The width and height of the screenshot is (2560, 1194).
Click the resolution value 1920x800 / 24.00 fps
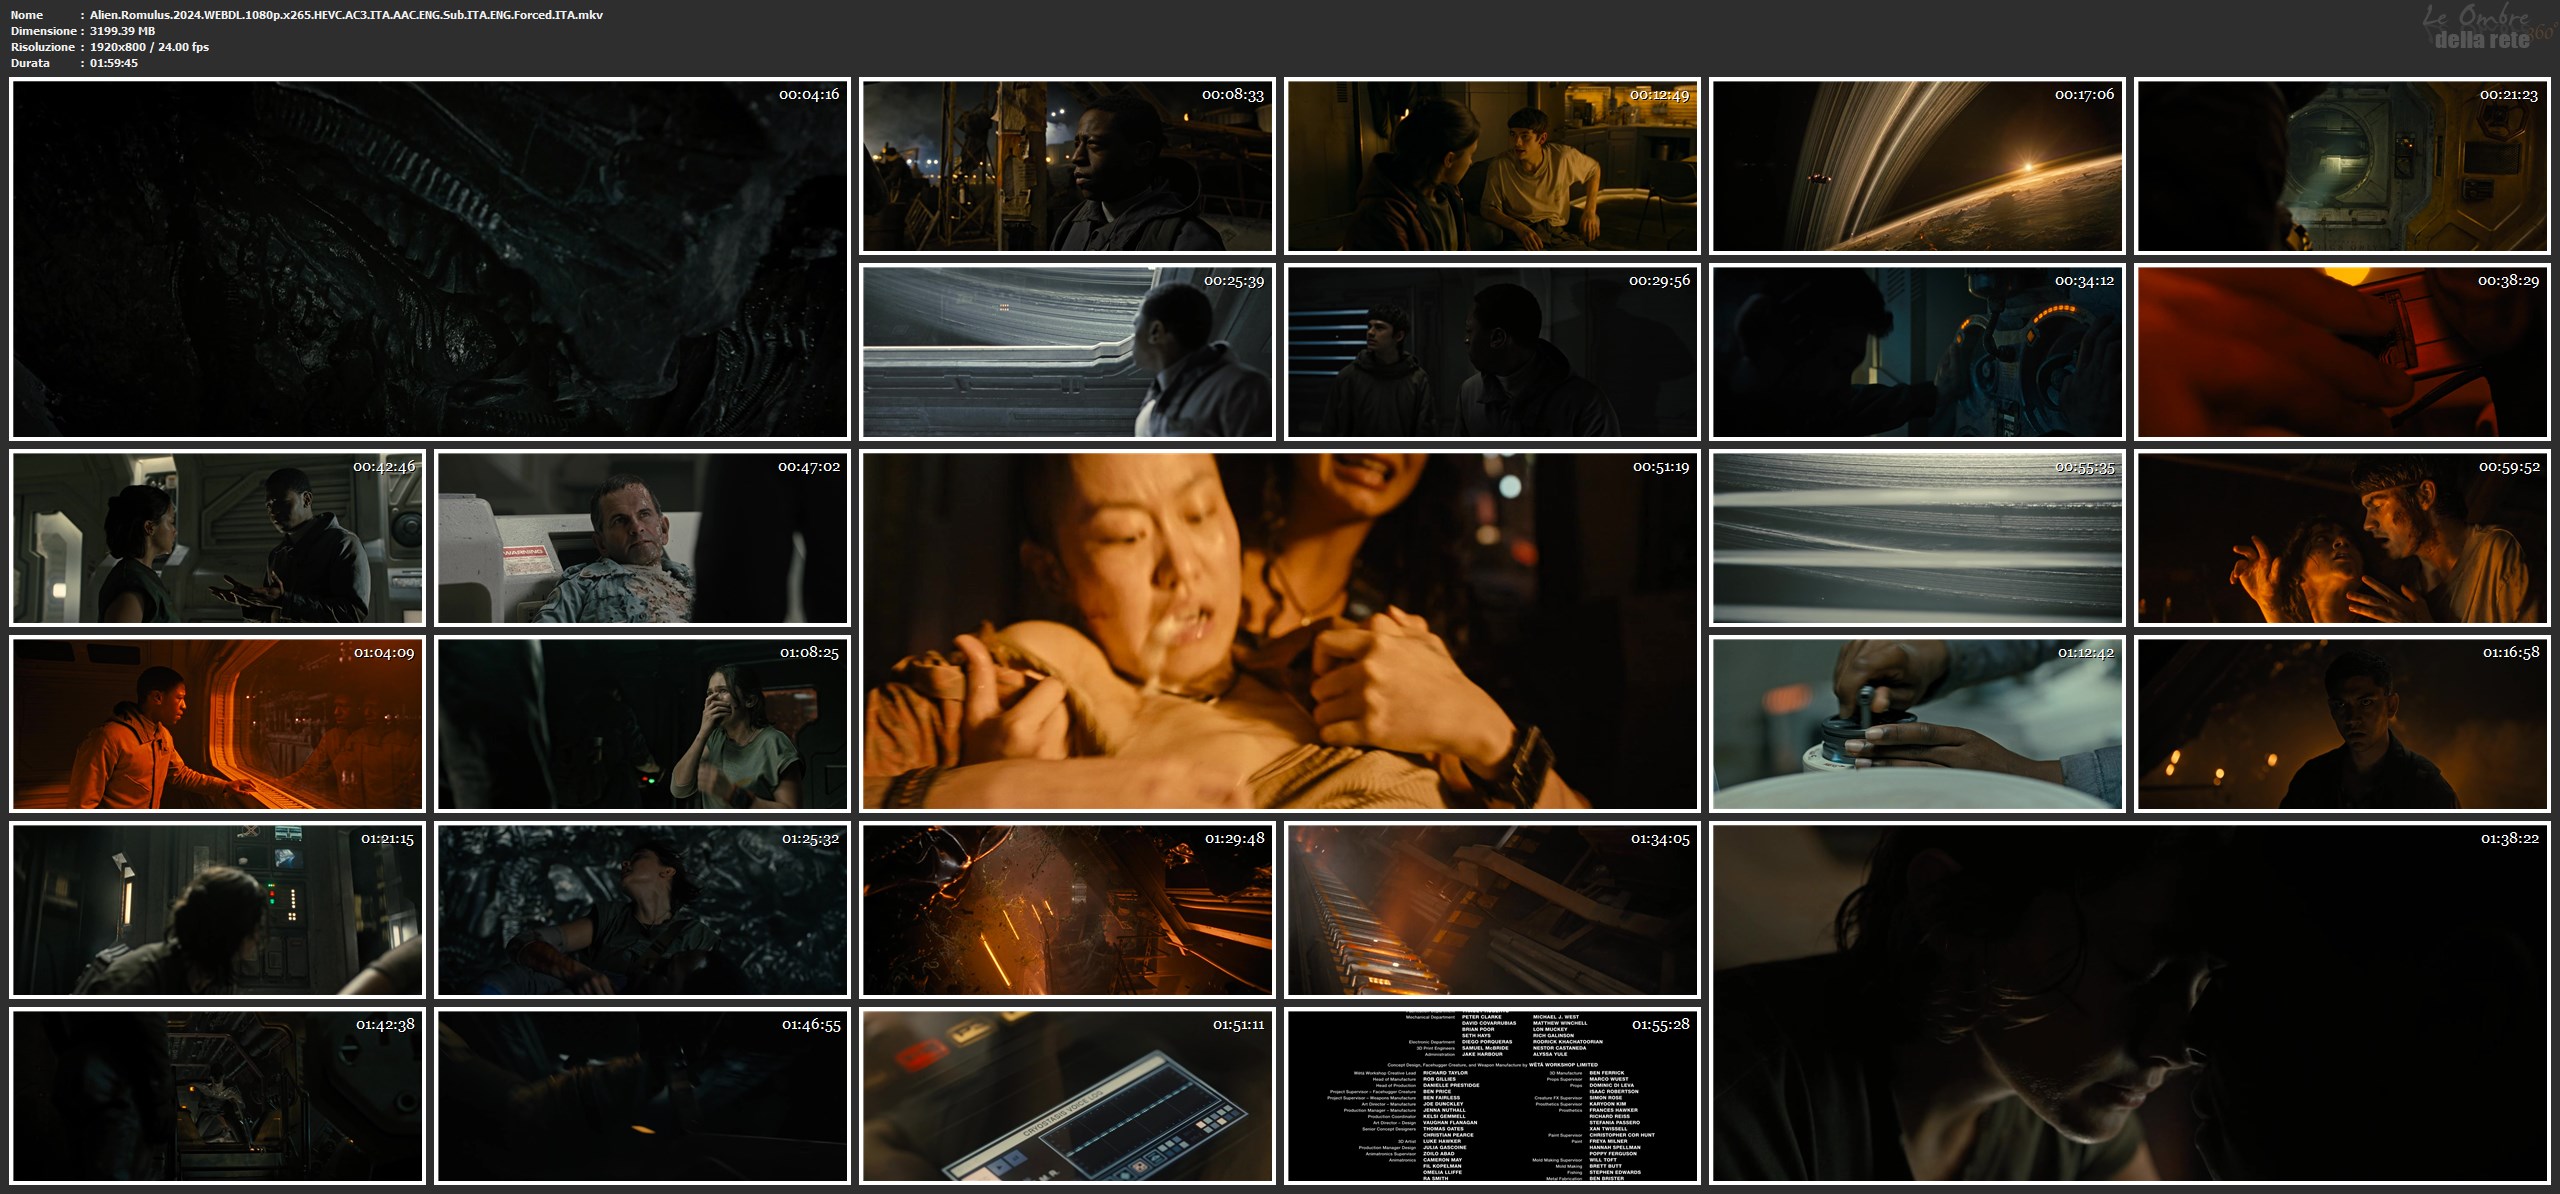(149, 47)
